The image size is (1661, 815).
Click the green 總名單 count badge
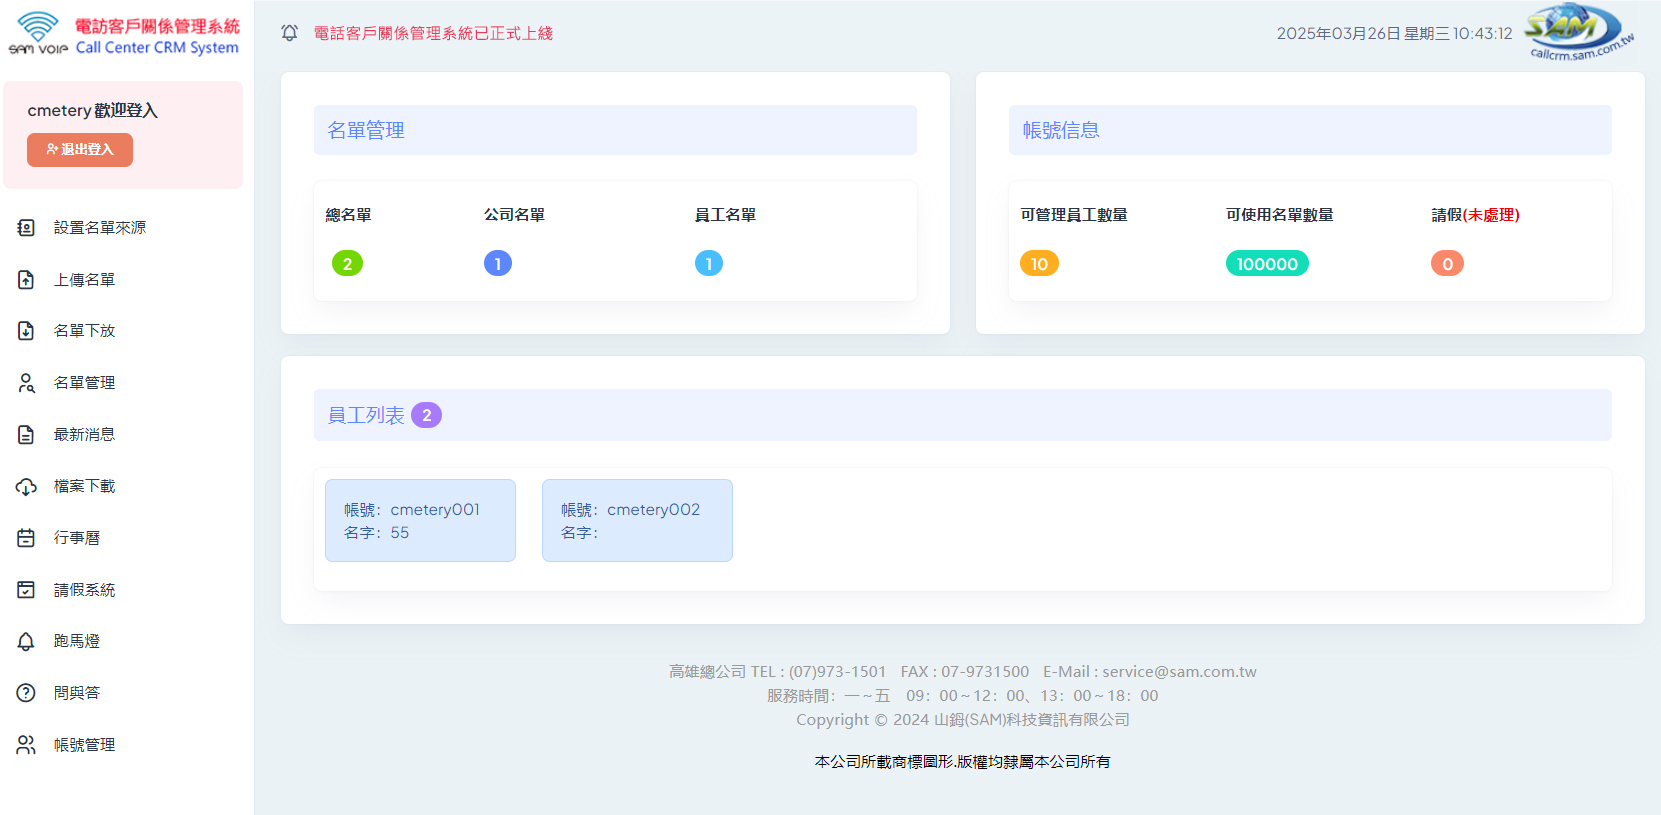pos(347,264)
